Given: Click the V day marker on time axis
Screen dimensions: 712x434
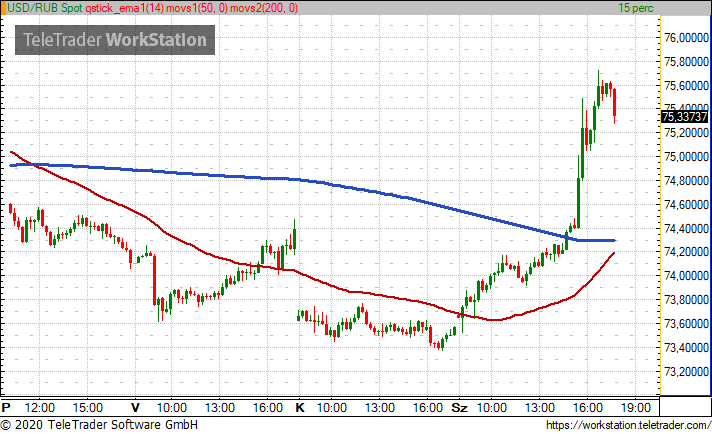Looking at the screenshot, I should coord(135,407).
